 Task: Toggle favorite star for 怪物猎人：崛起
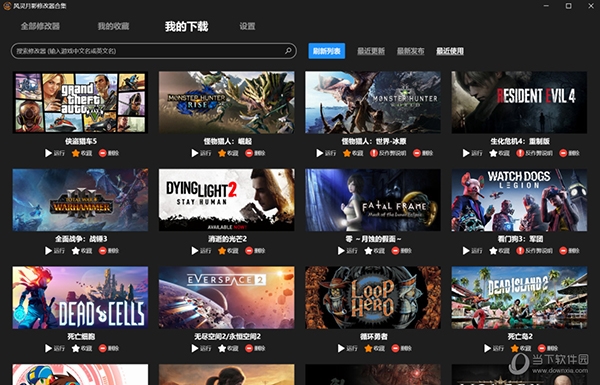[x=228, y=153]
